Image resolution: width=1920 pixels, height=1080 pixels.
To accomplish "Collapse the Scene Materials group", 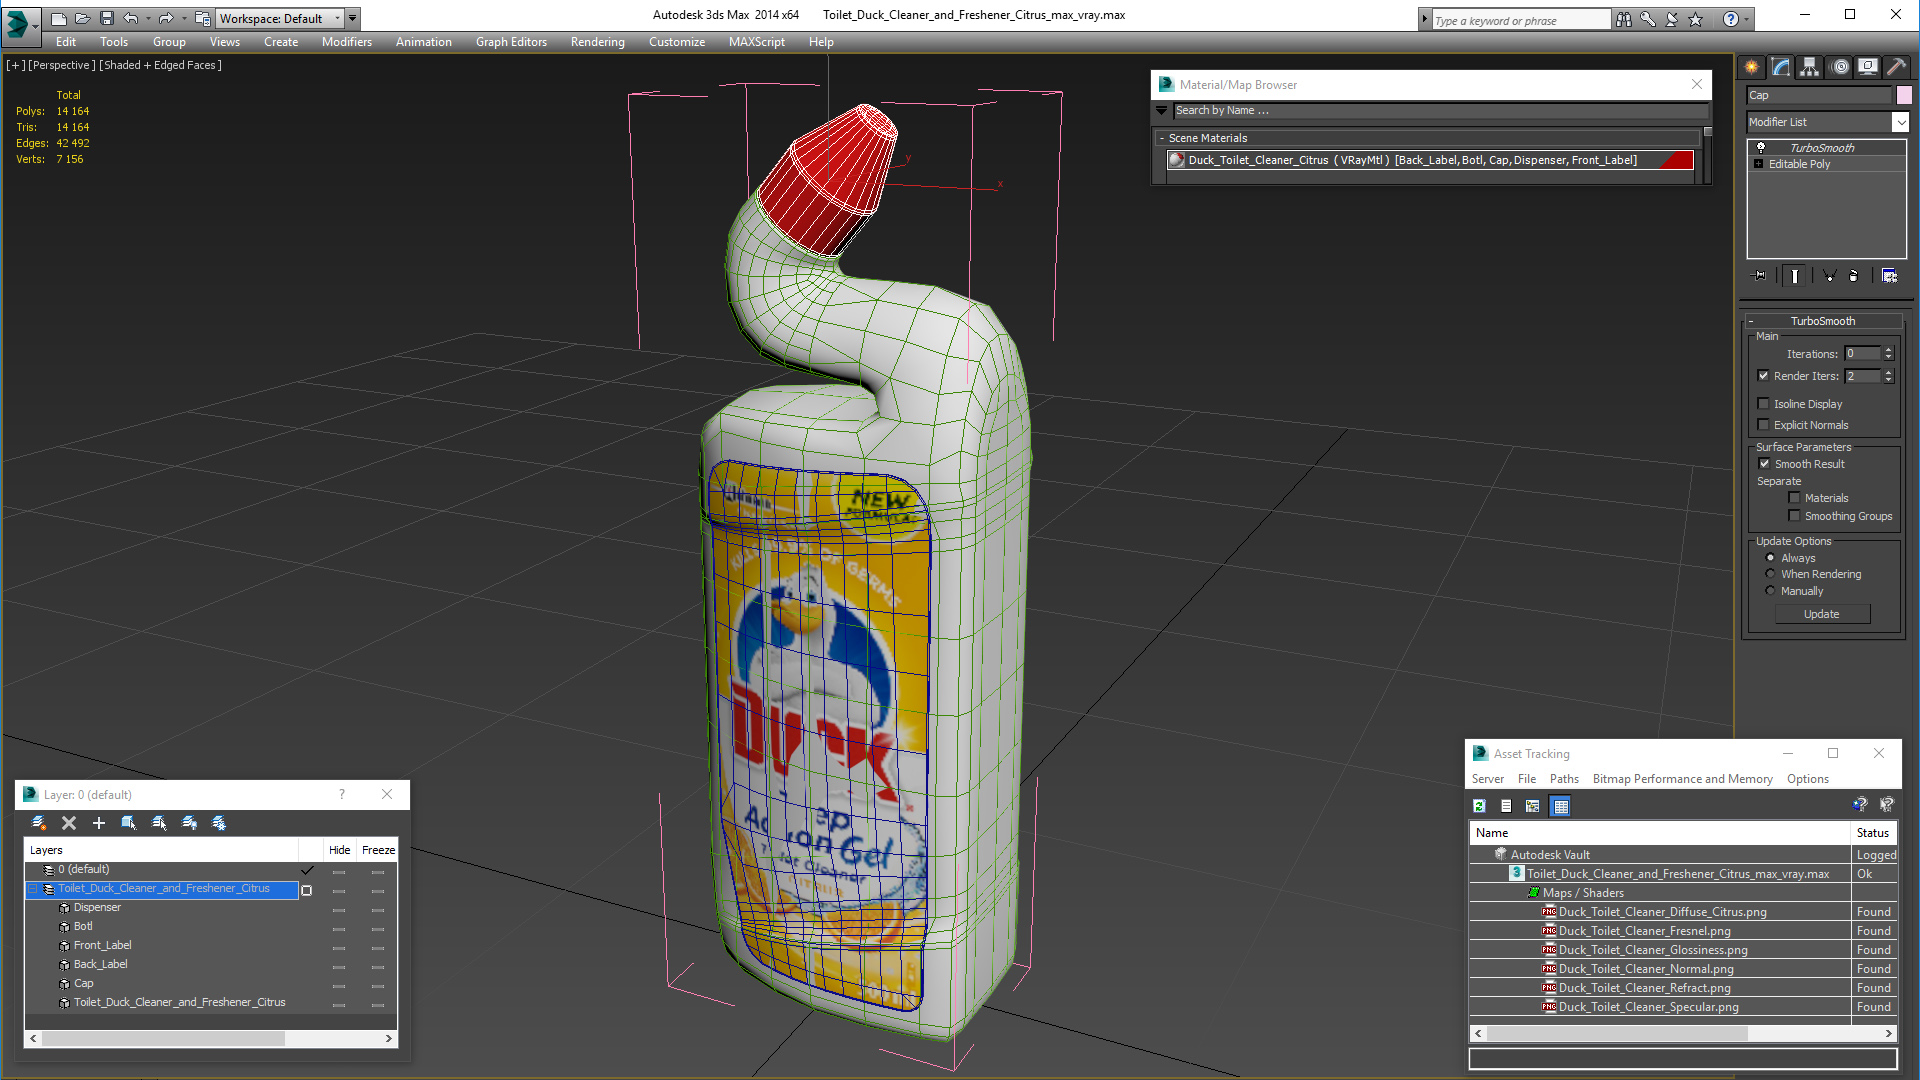I will (1161, 138).
